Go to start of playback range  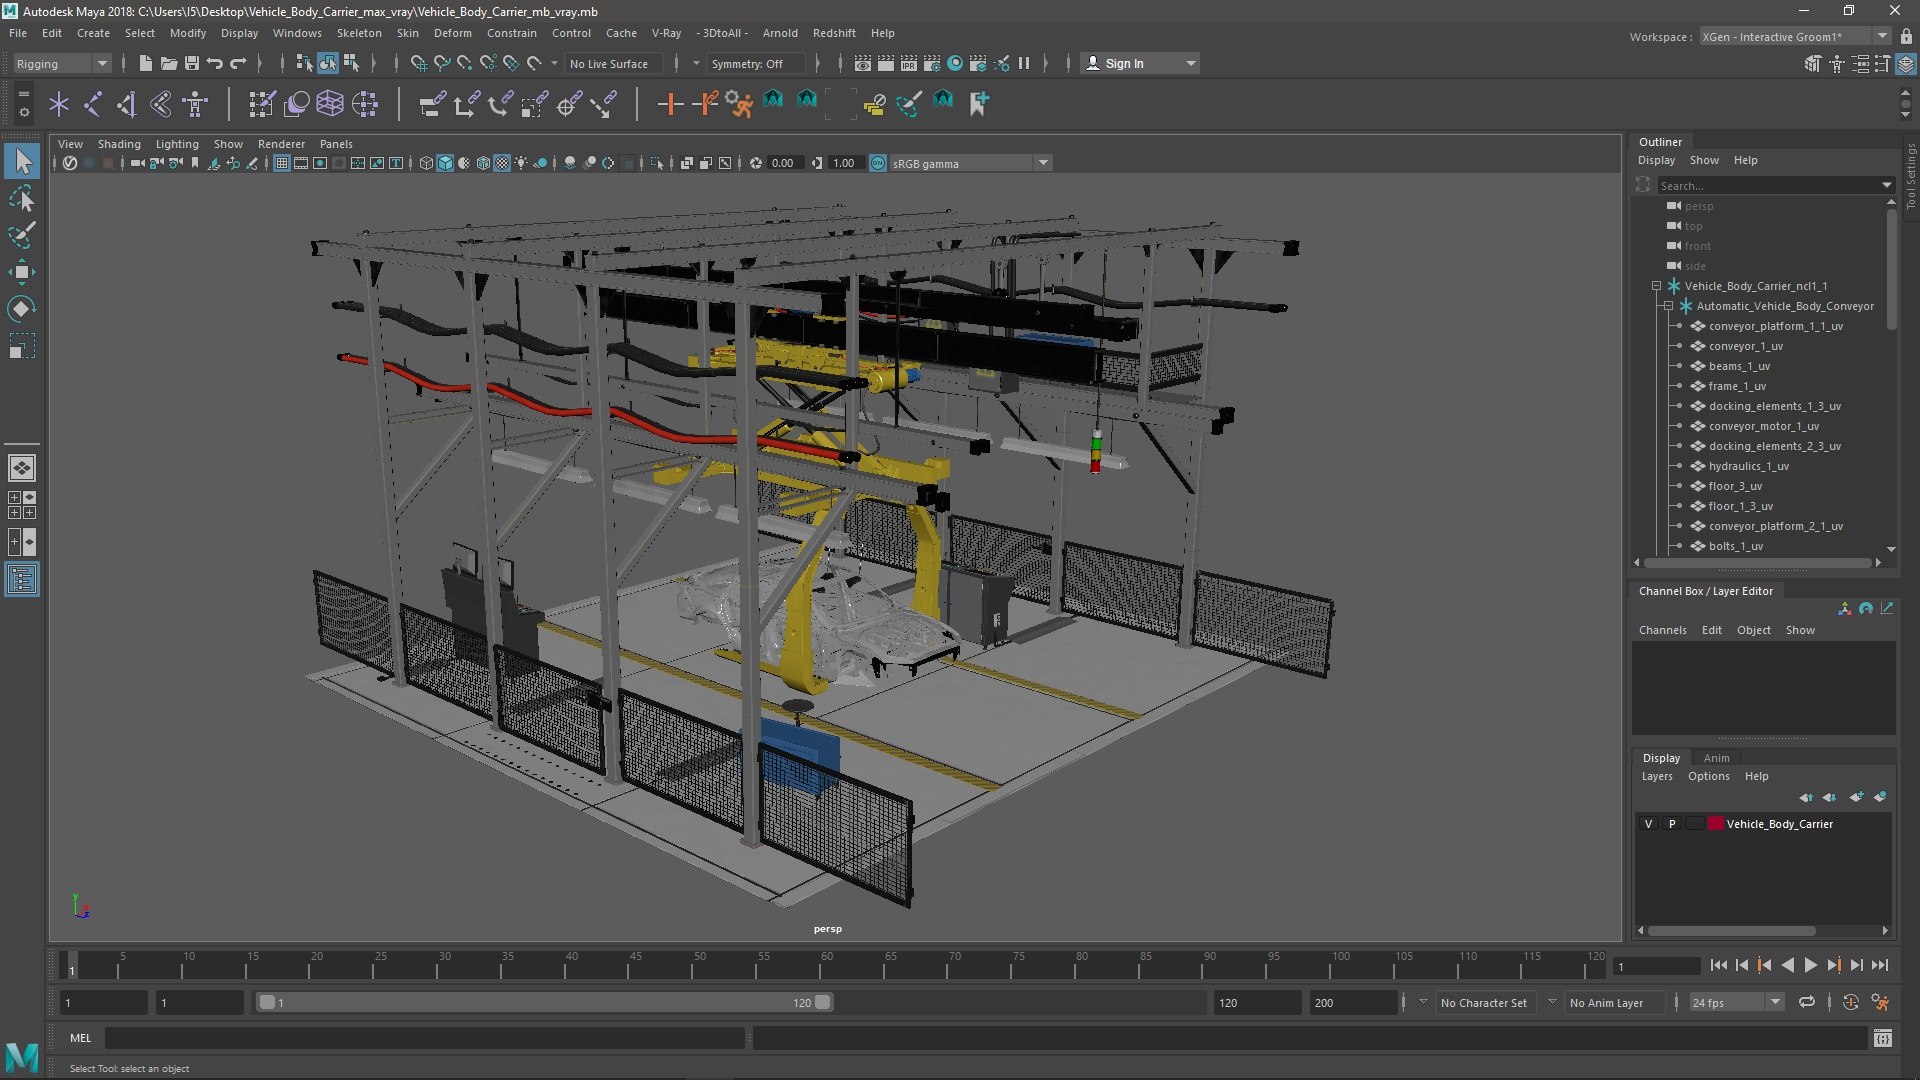[1718, 965]
